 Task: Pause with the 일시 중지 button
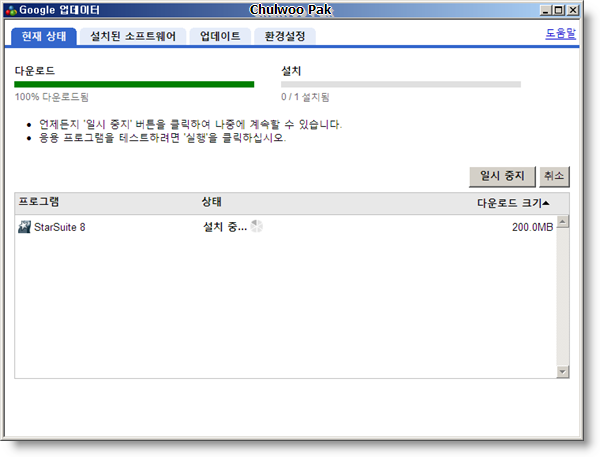click(x=502, y=176)
